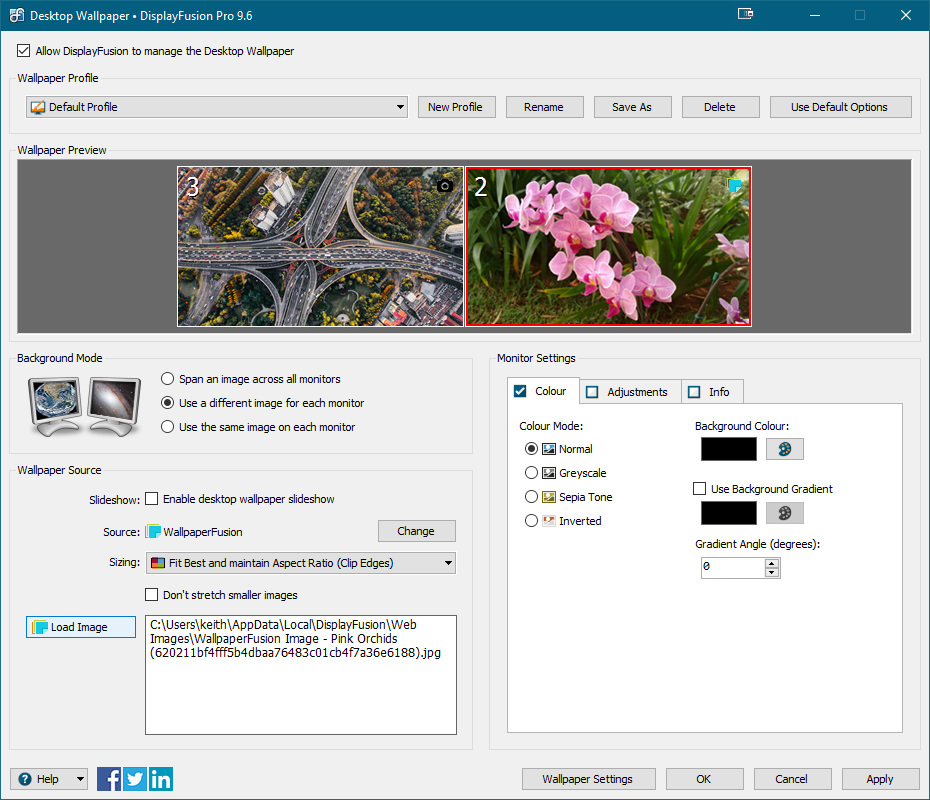930x800 pixels.
Task: Click the title bar monitor move icon
Action: 745,15
